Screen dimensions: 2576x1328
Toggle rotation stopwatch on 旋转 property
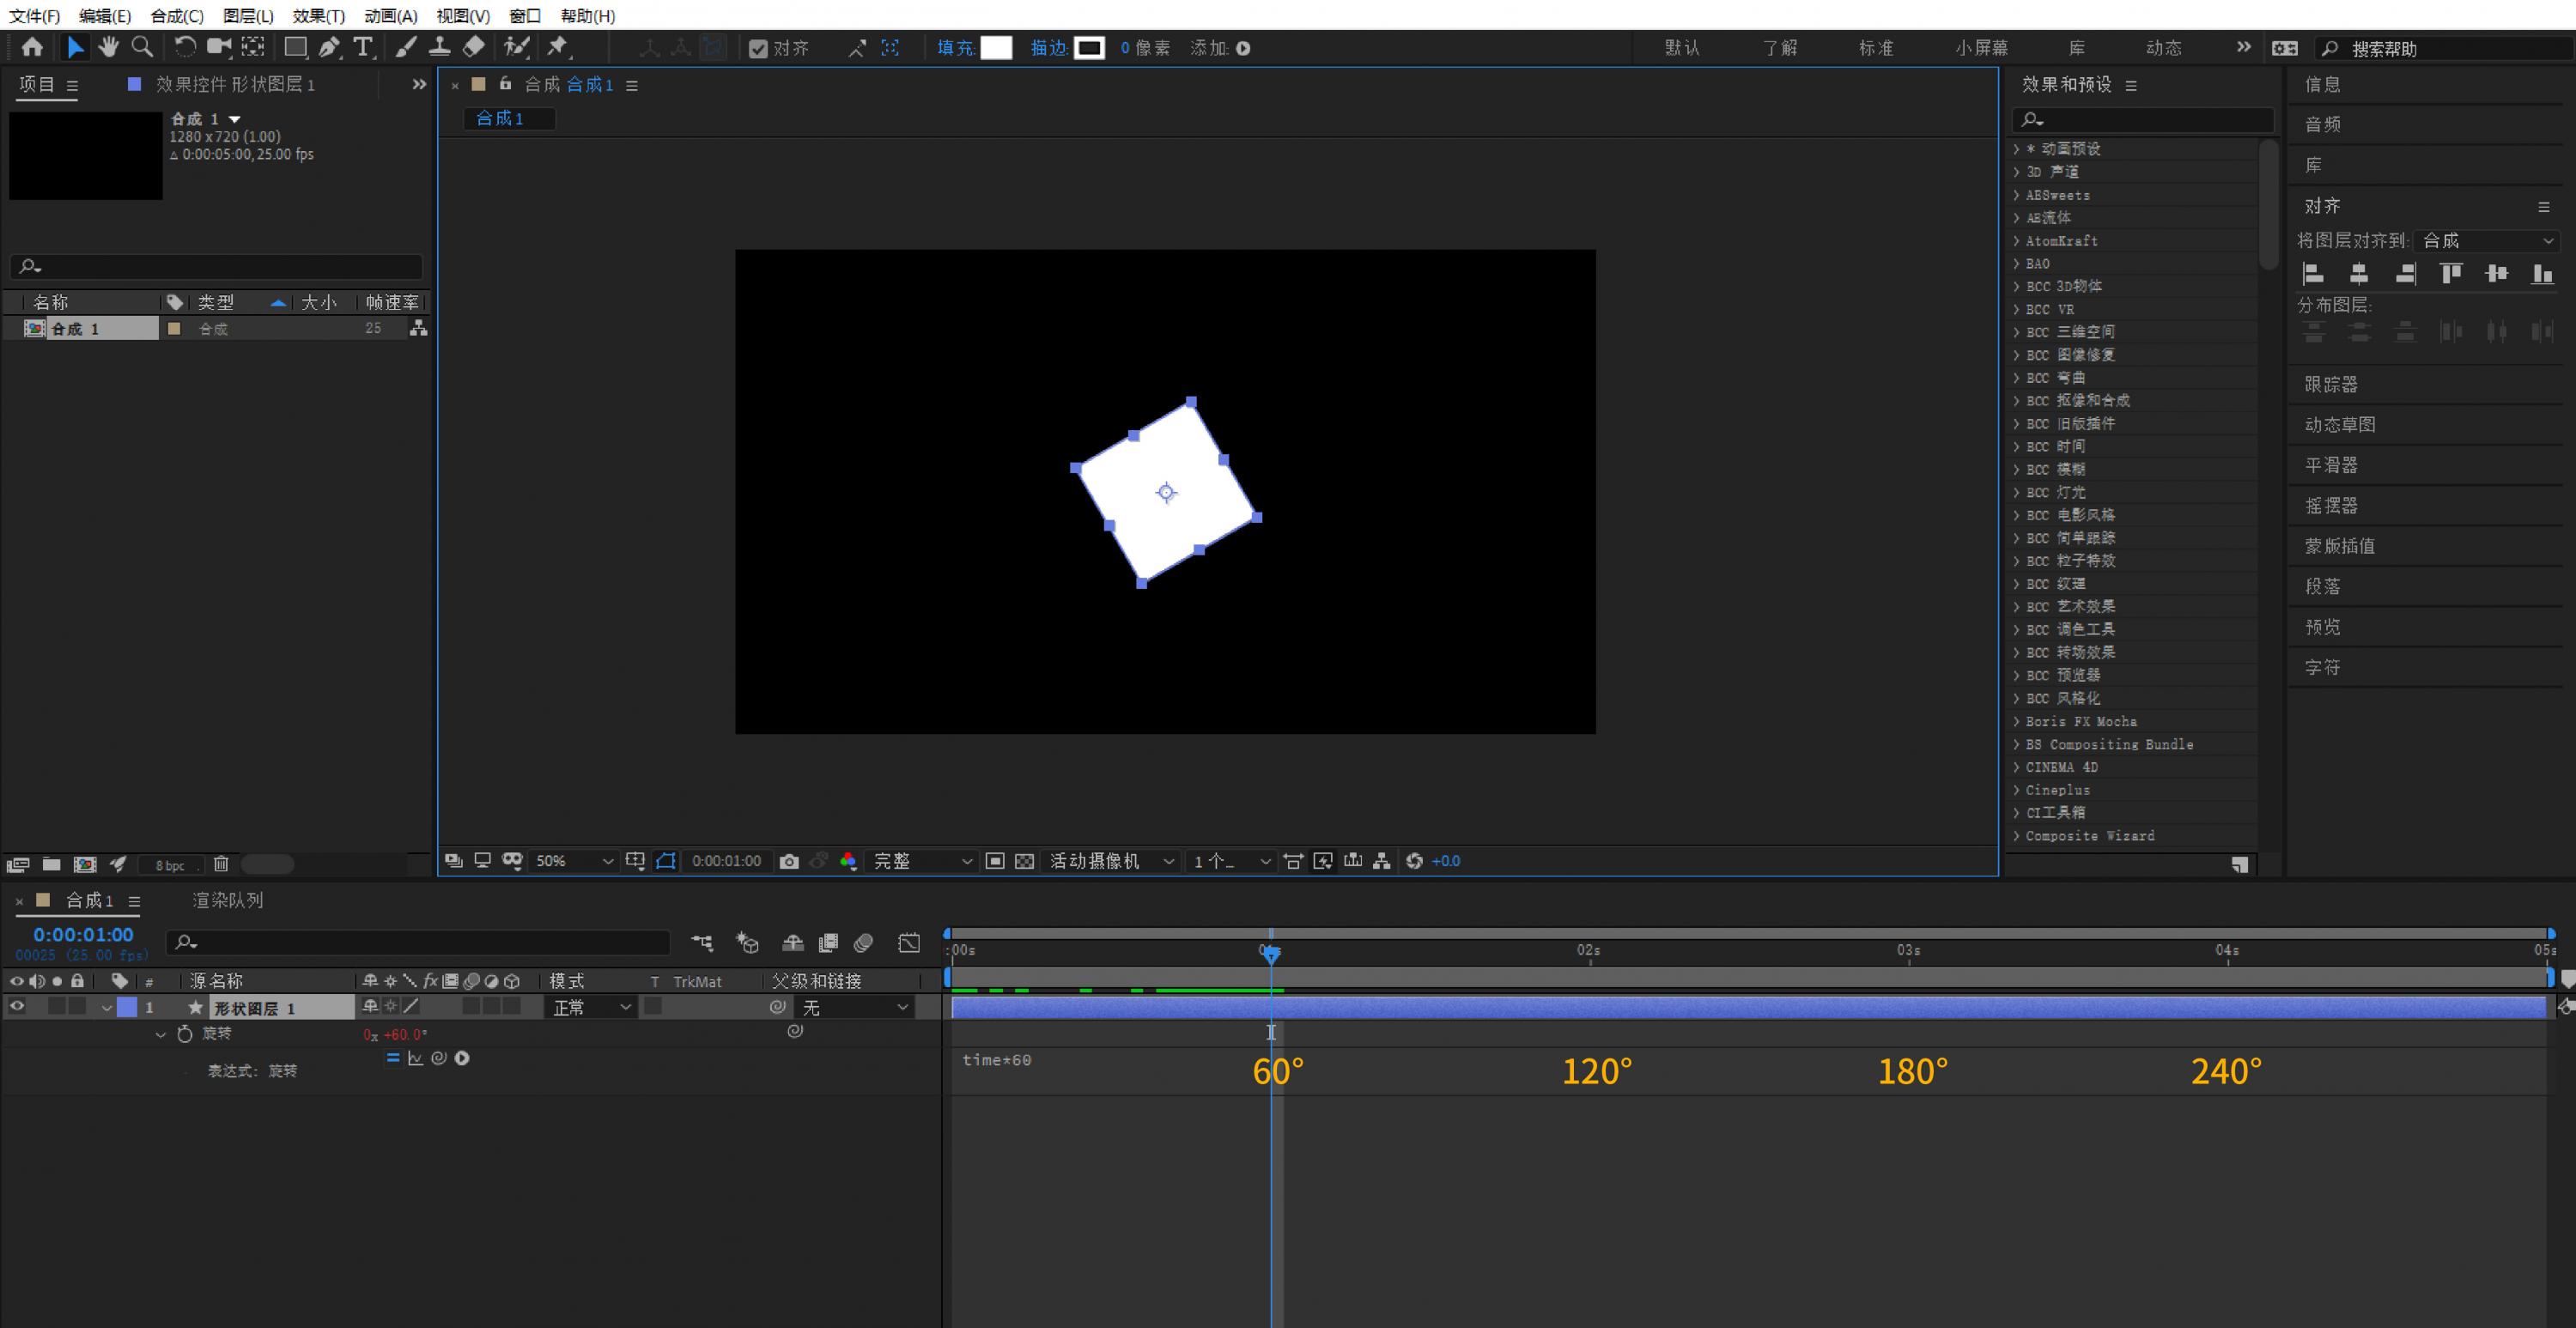[x=185, y=1034]
